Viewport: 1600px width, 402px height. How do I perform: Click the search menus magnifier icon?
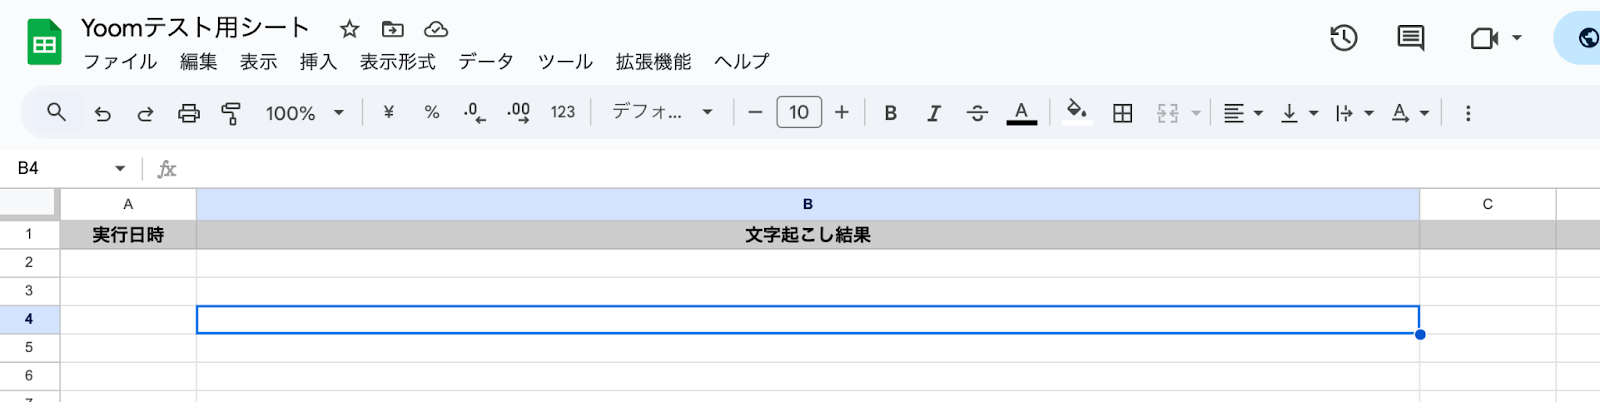coord(56,113)
